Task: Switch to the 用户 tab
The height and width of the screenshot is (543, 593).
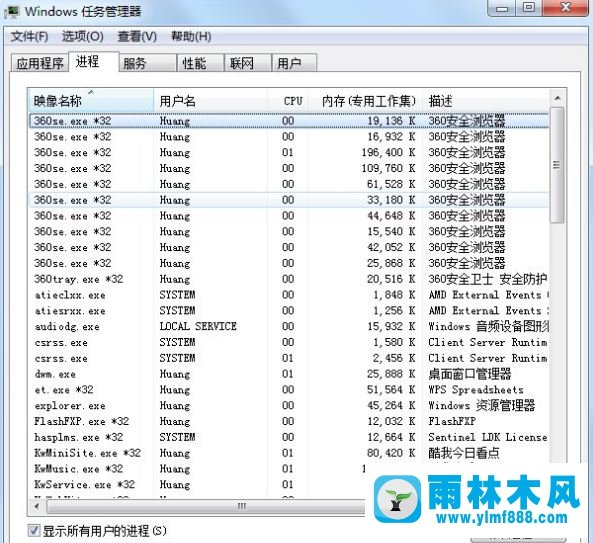Action: [x=294, y=63]
